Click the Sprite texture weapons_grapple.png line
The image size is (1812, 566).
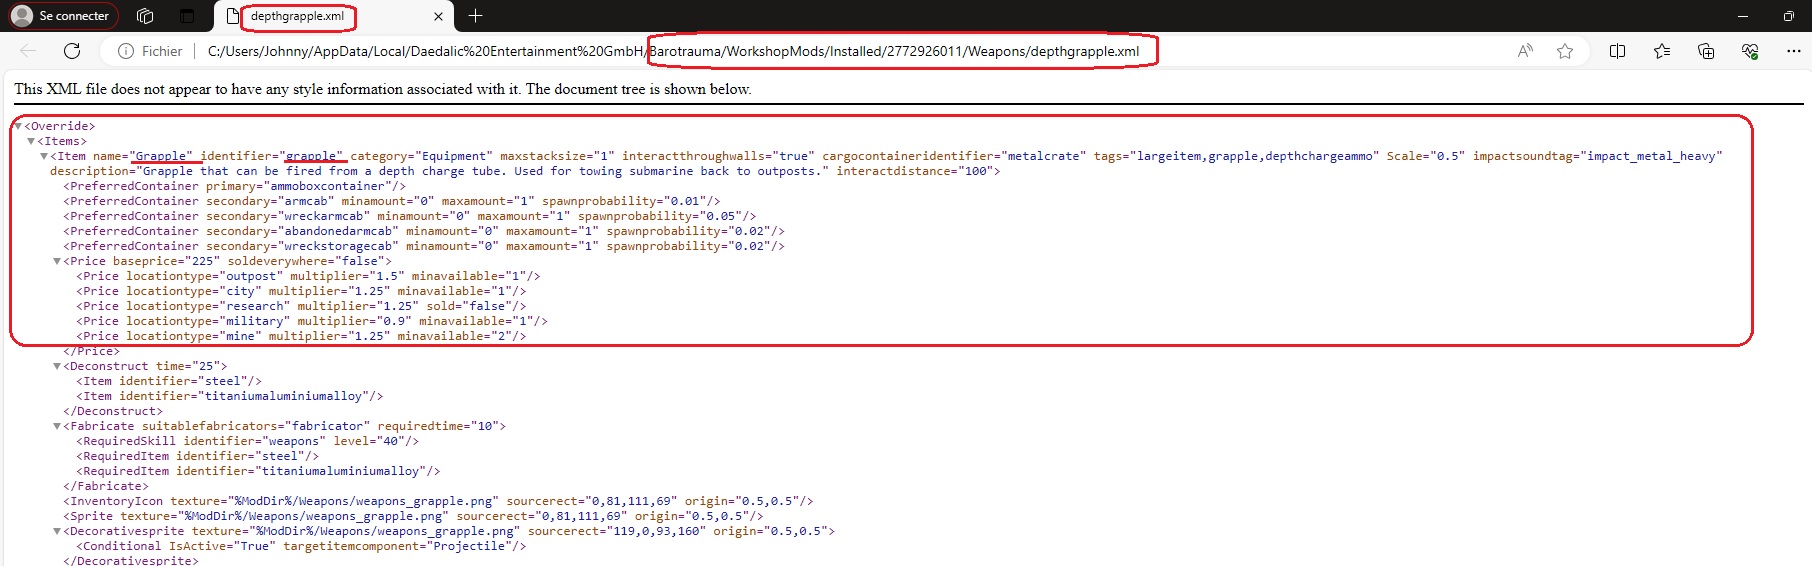[413, 516]
